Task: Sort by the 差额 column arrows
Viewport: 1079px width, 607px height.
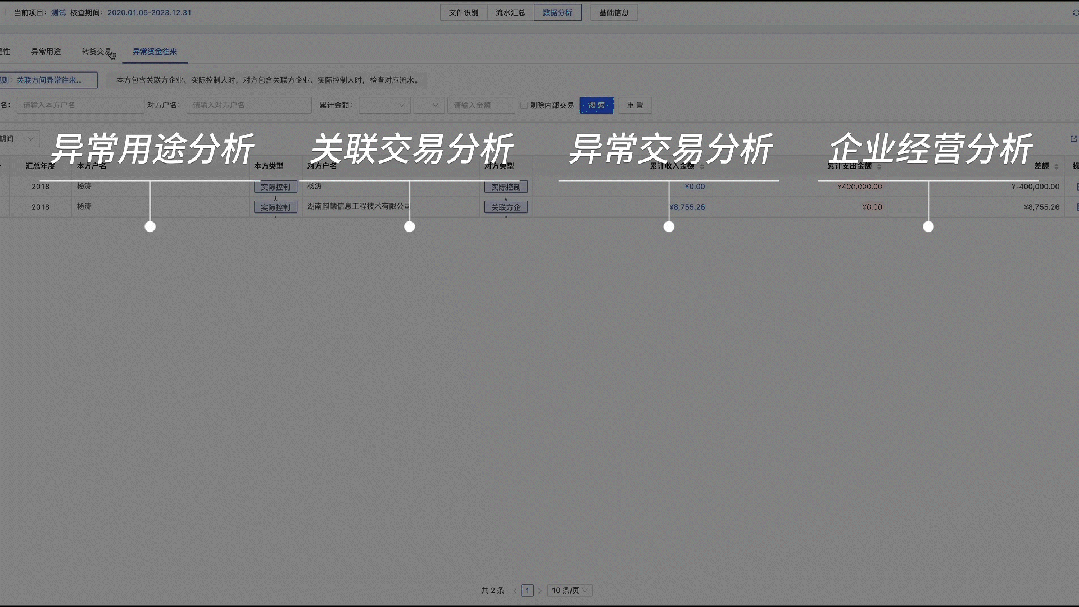Action: coord(1056,167)
